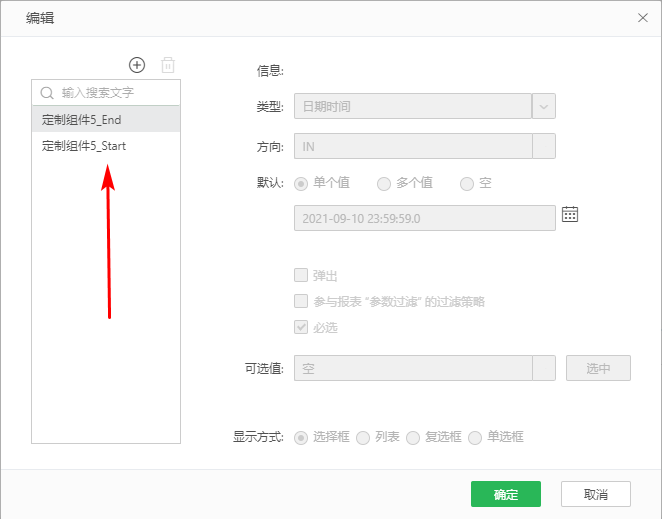This screenshot has height=519, width=662.
Task: Expand the 可选值 dropdown
Action: click(544, 368)
